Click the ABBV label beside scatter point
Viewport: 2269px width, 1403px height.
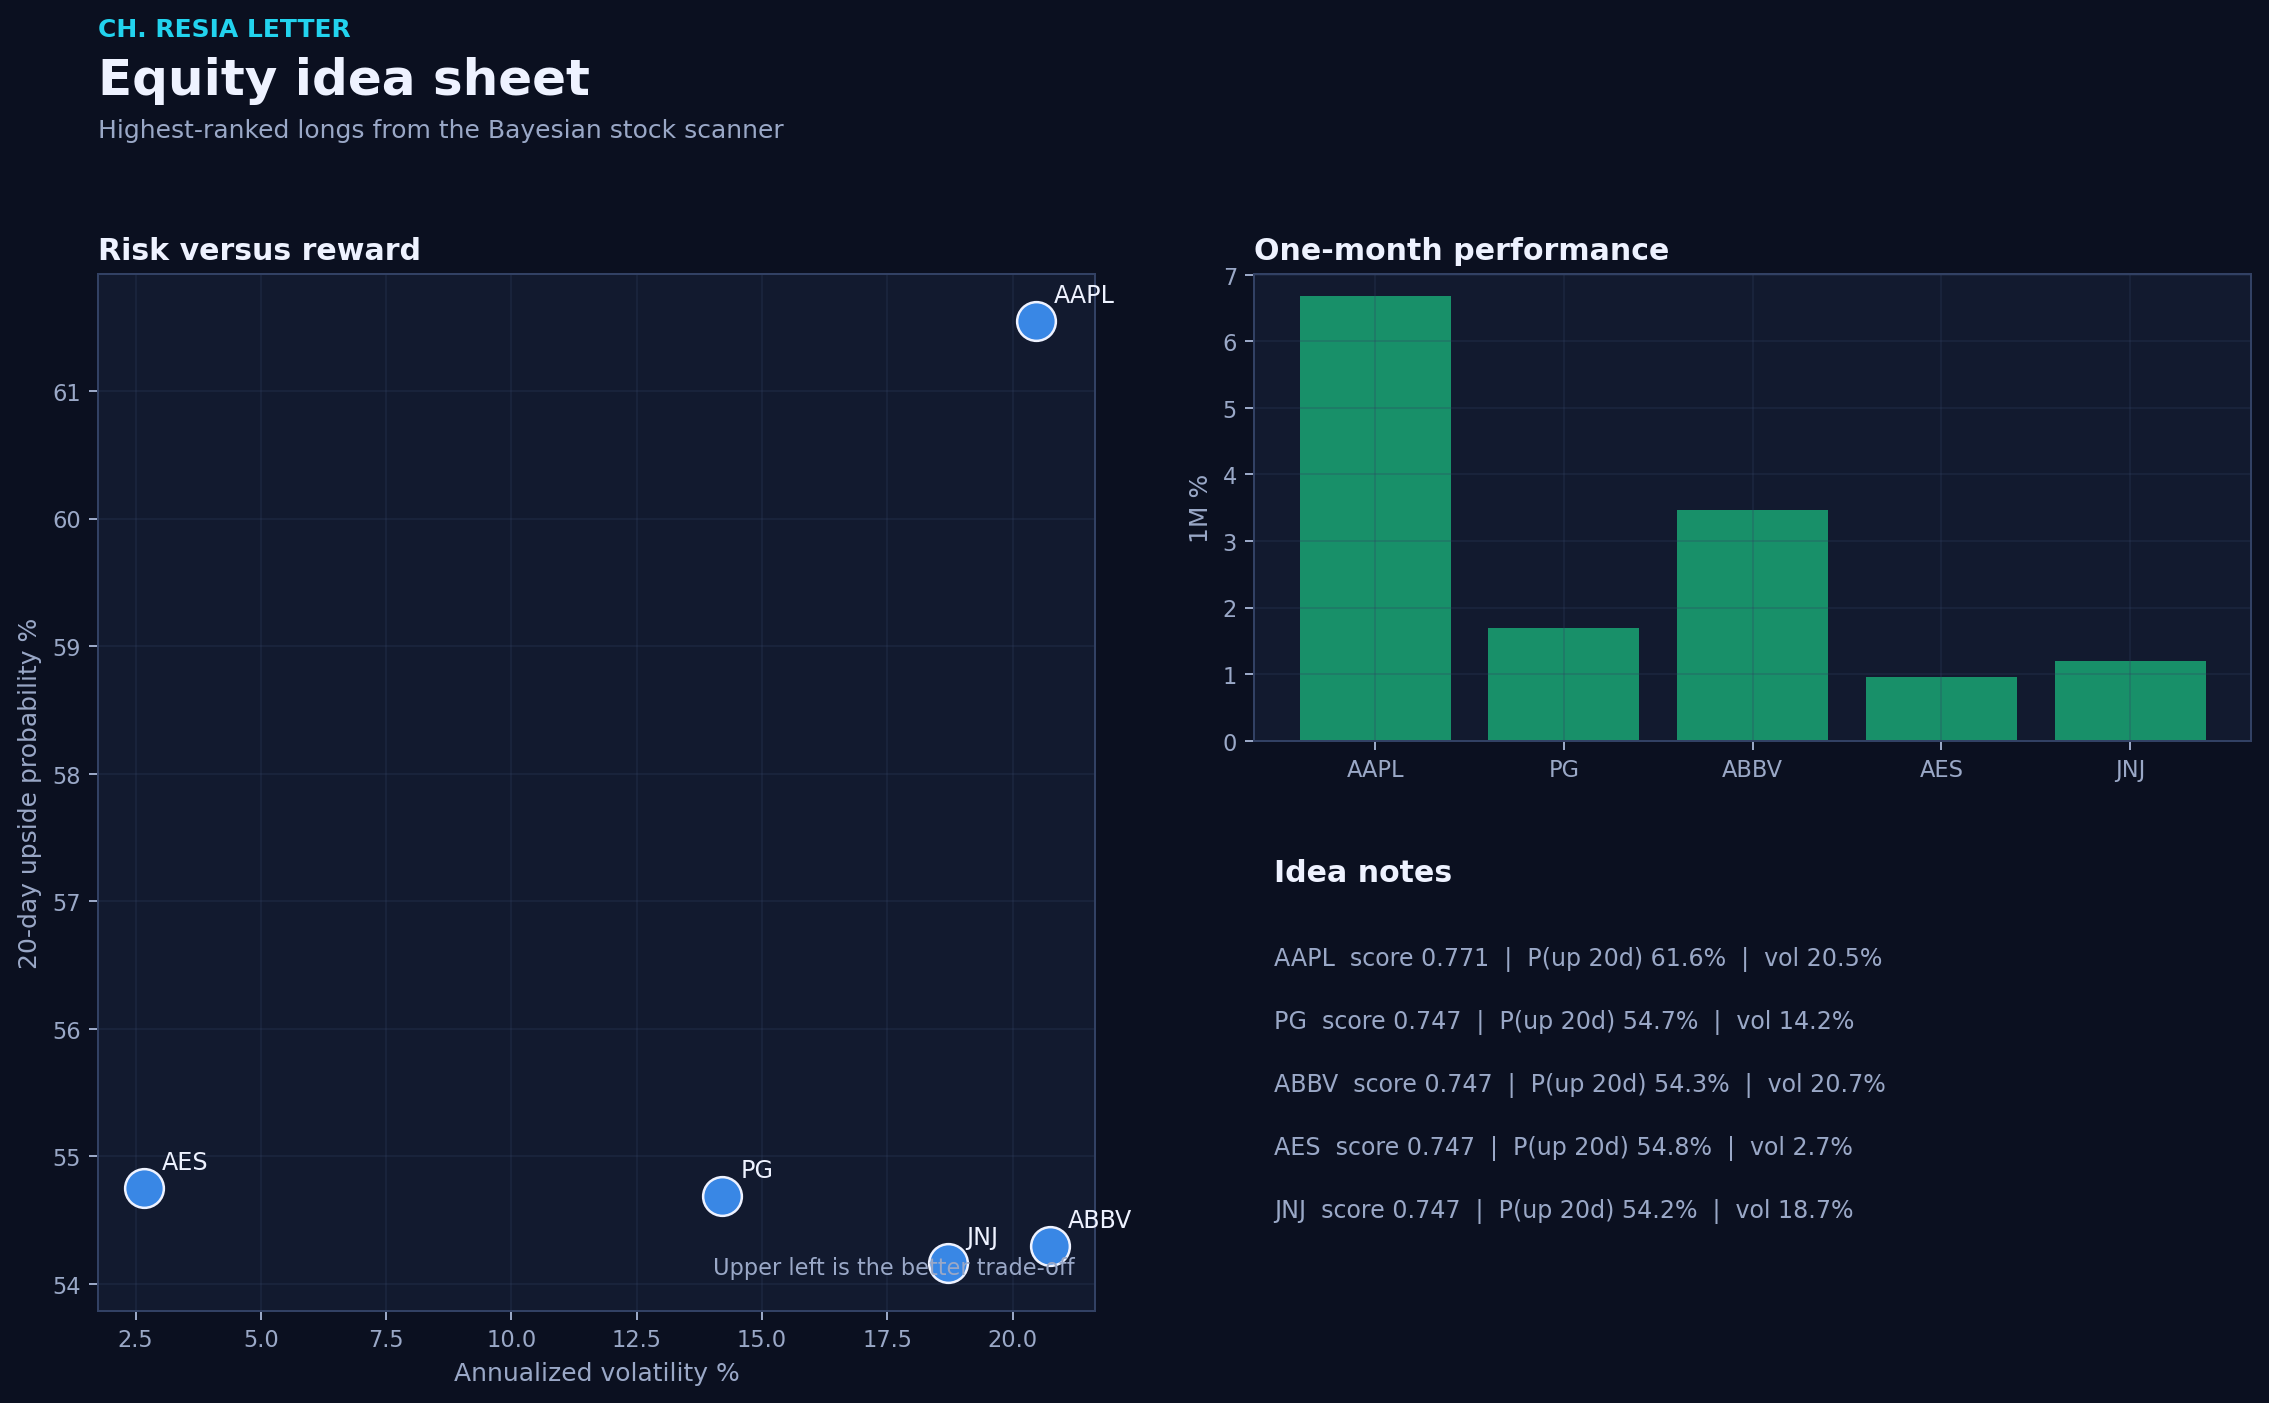(1099, 1220)
